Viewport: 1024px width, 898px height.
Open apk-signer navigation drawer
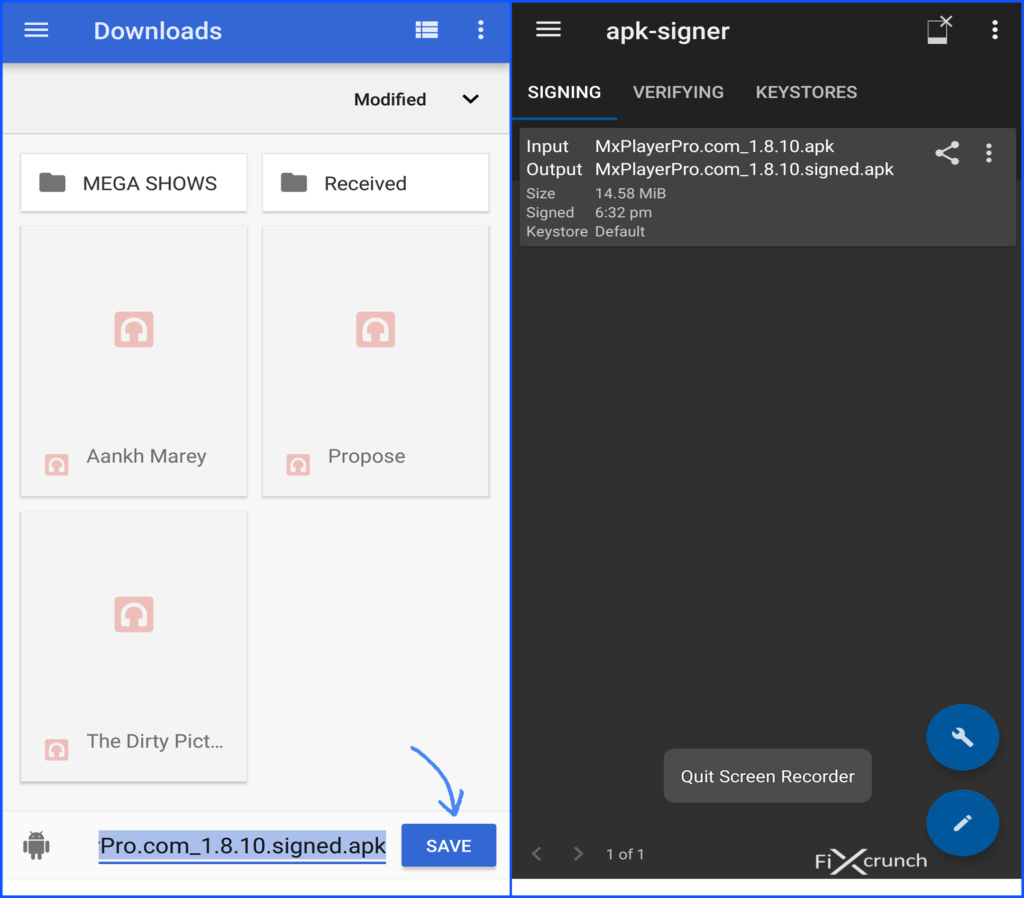pos(548,29)
